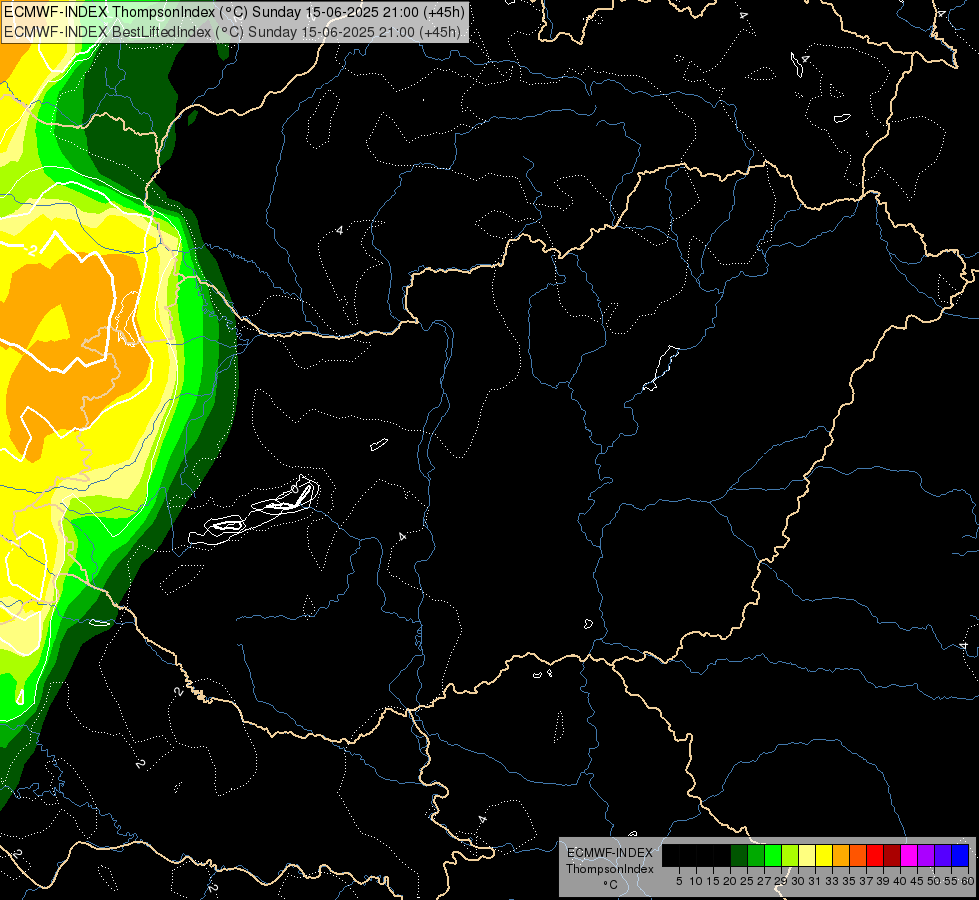Select the yellow 31-33 legend swatch
Screen dimensions: 979x900
coord(824,855)
